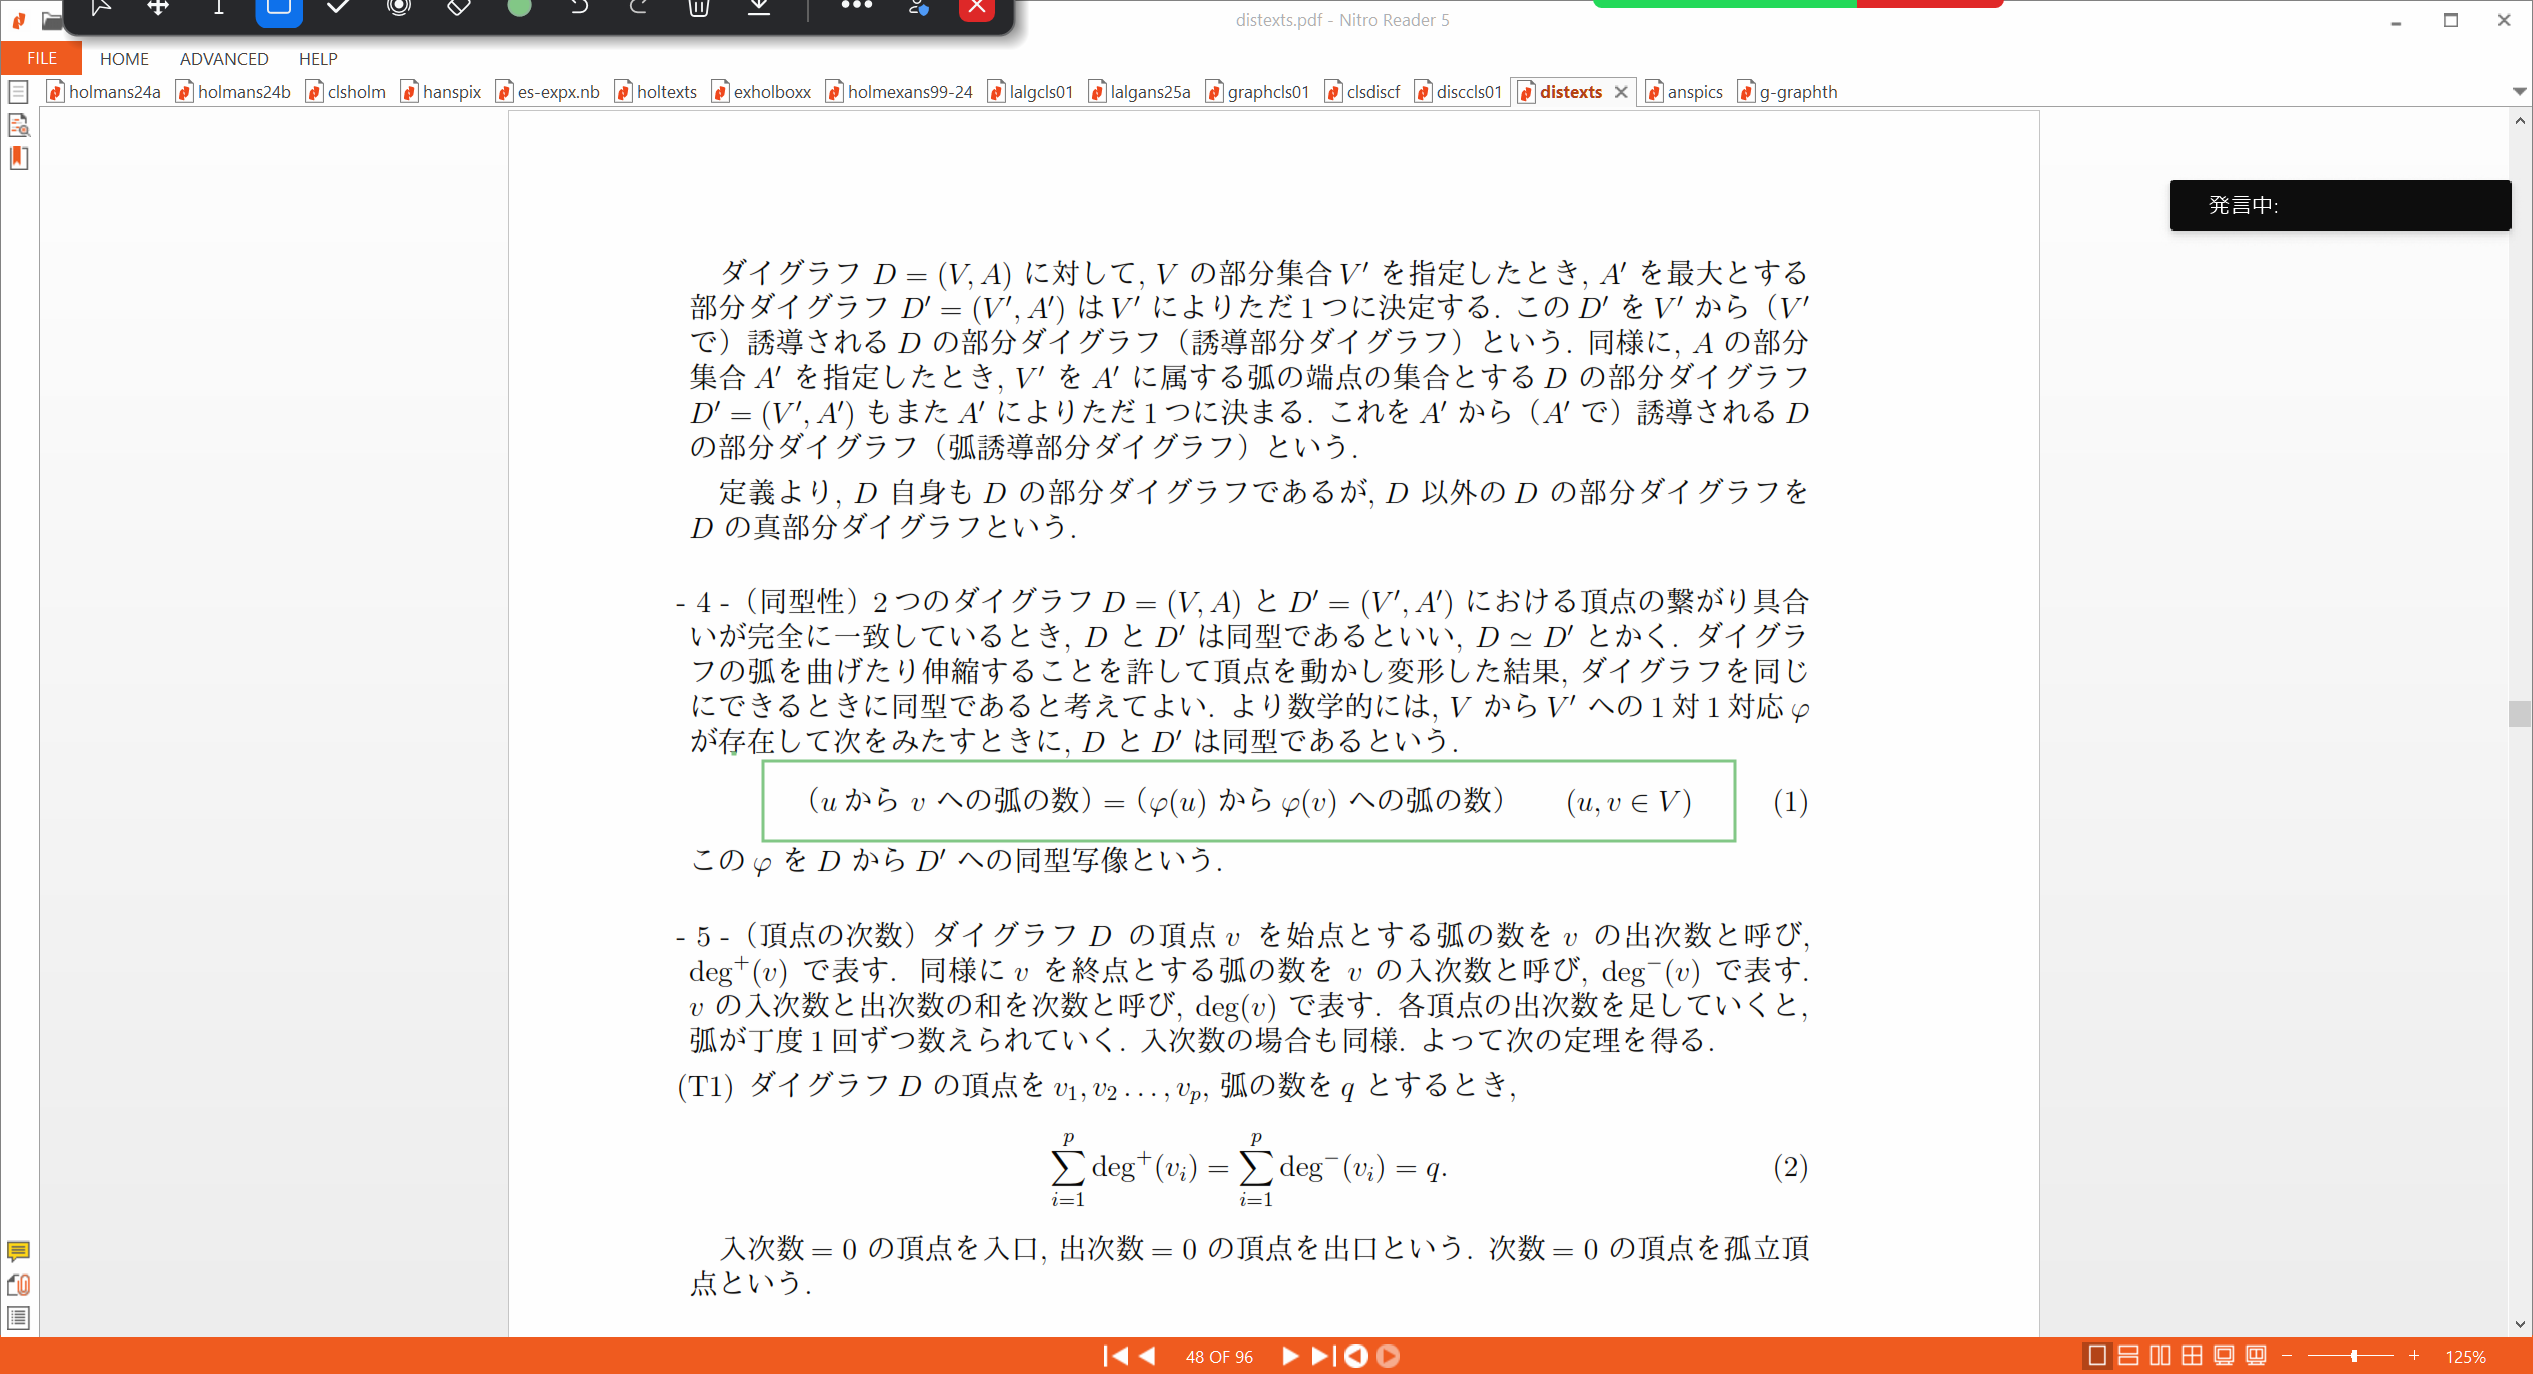The image size is (2533, 1374).
Task: Select the spotlight annotation tool
Action: click(x=399, y=8)
